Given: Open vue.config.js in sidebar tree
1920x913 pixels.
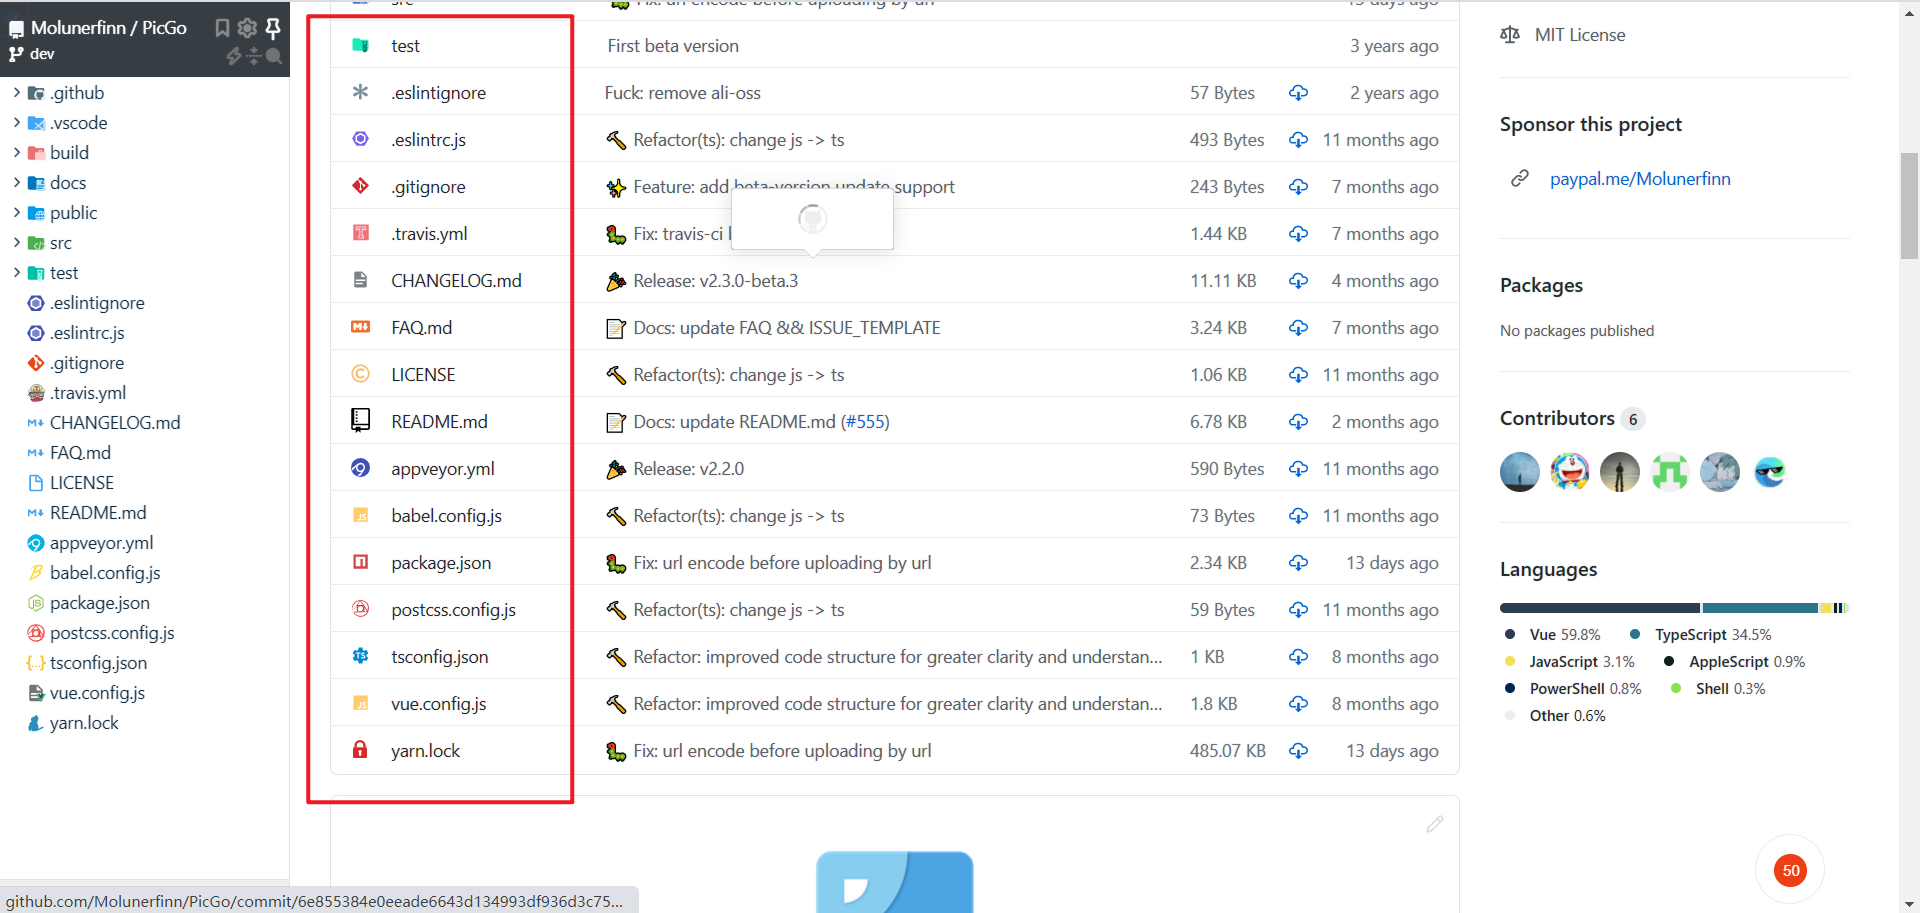Looking at the screenshot, I should pyautogui.click(x=97, y=693).
